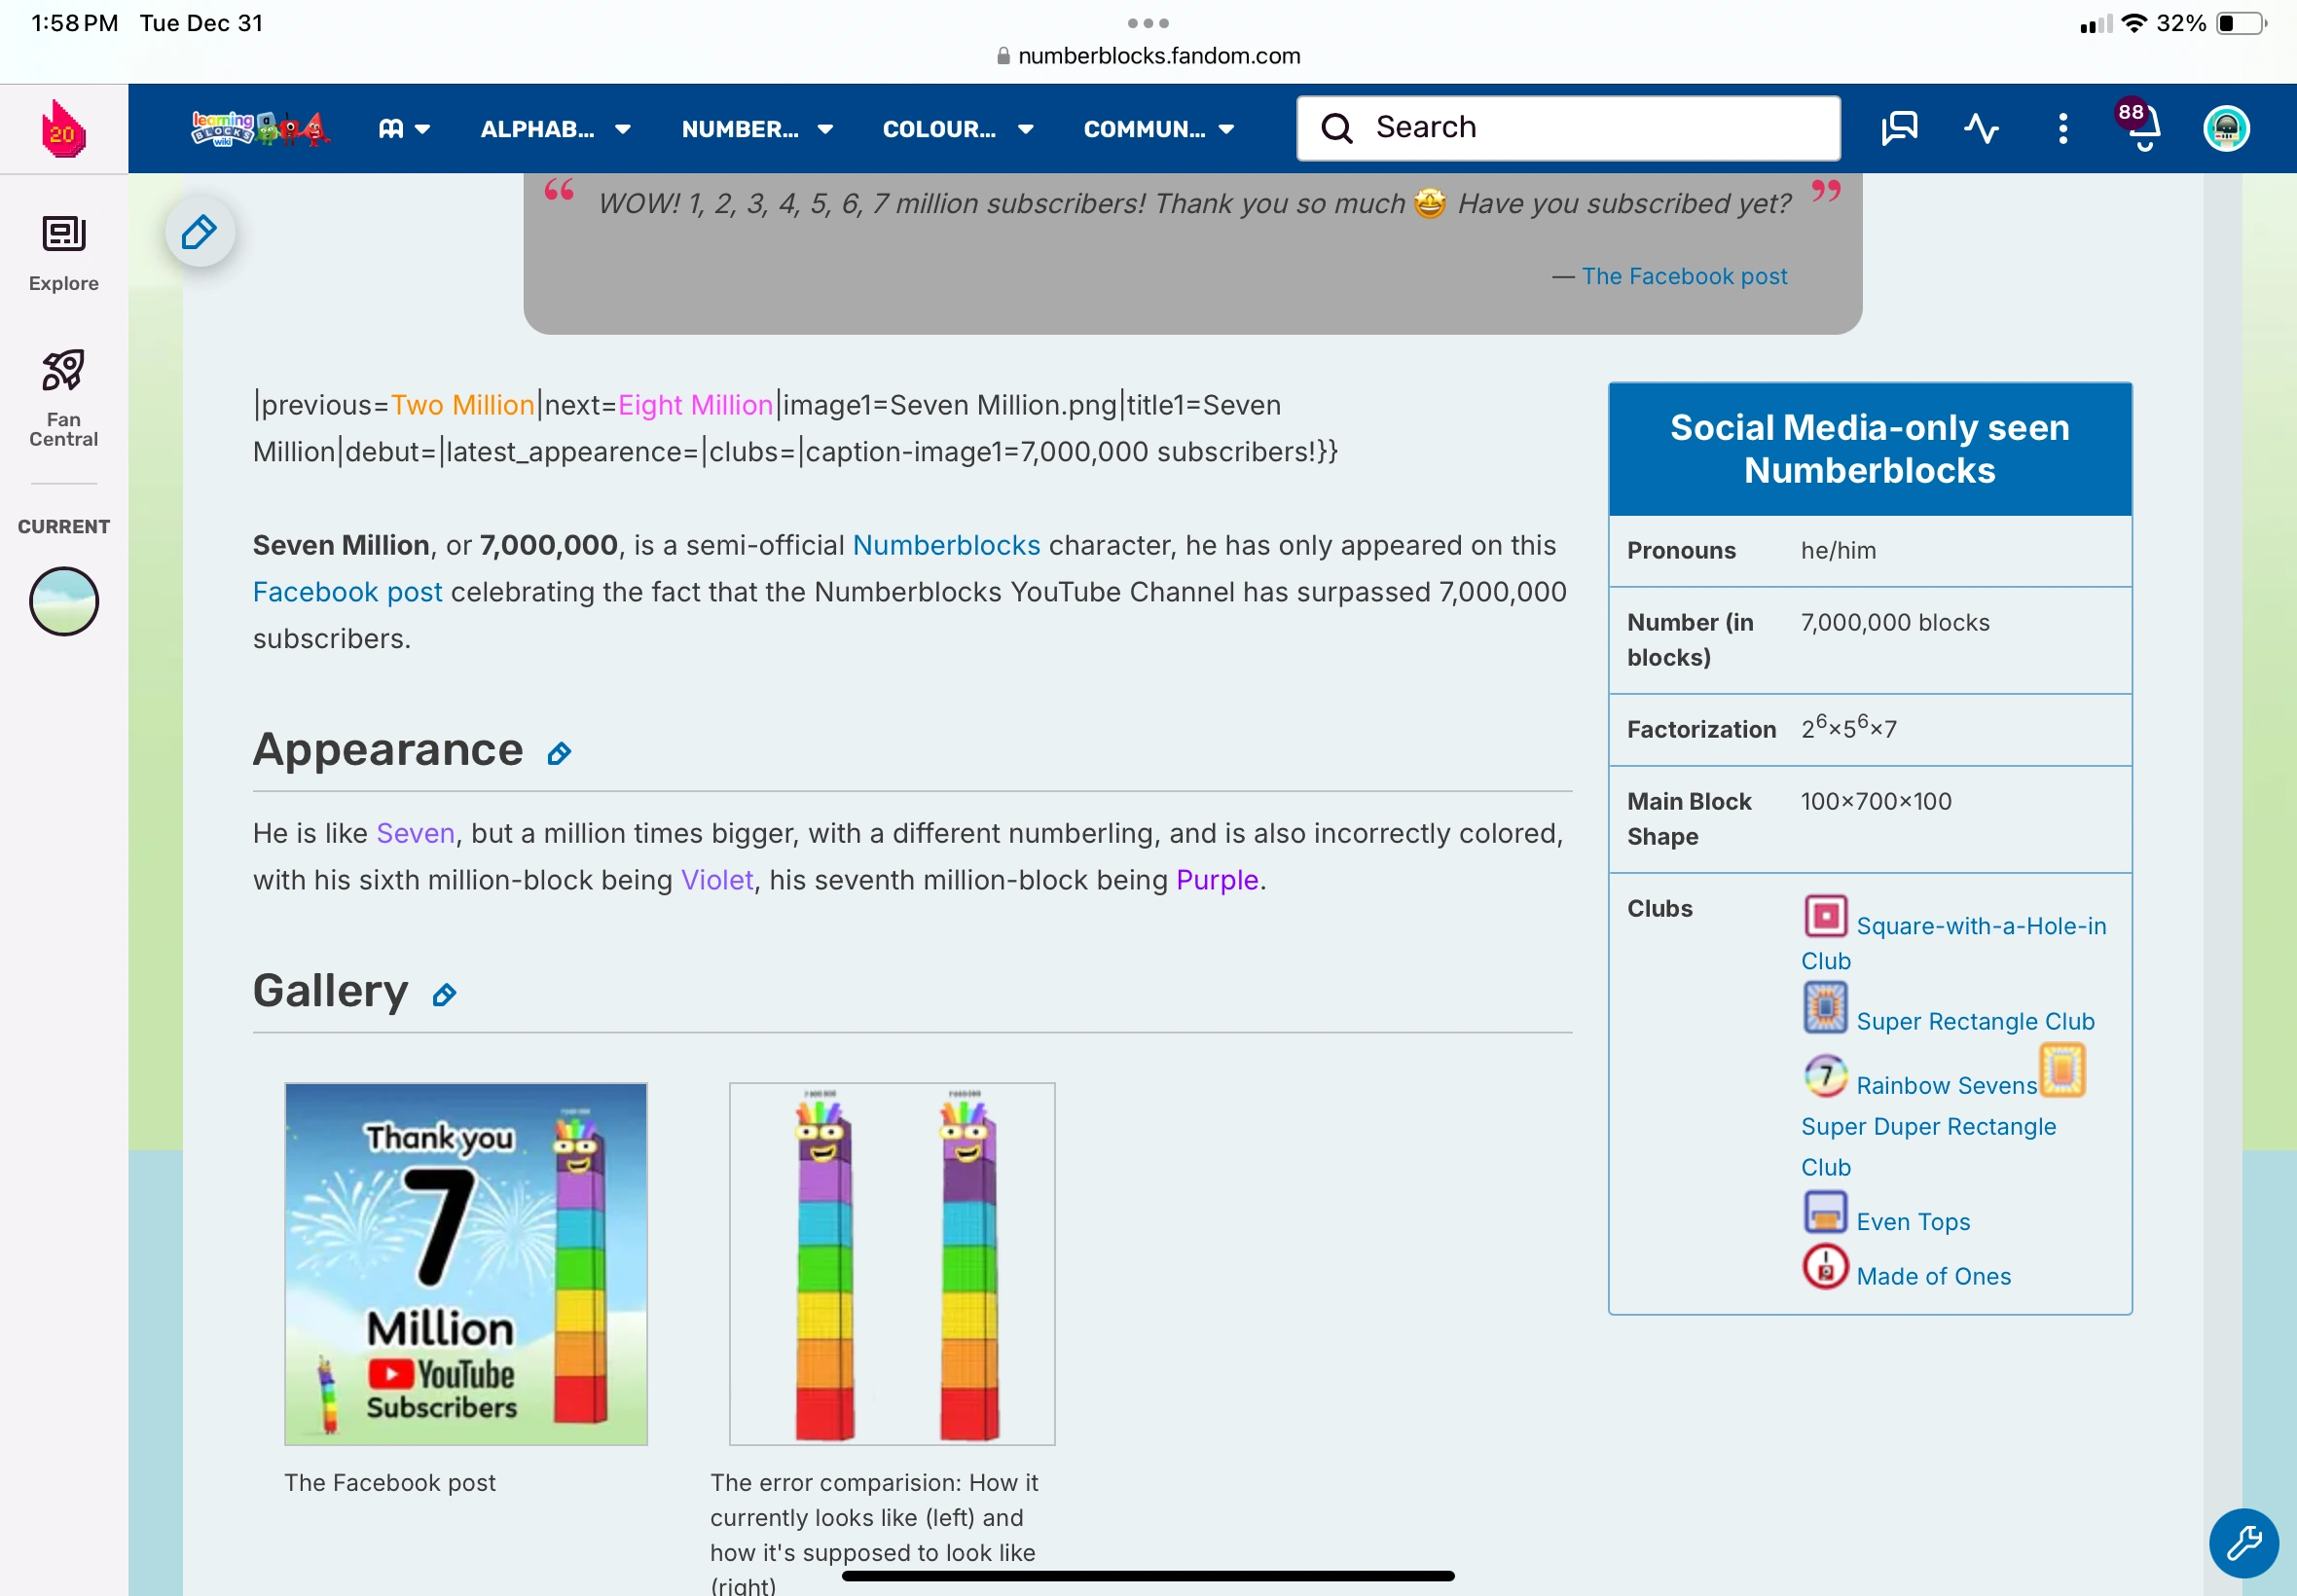Click the '7,000,000 blocks' value
The height and width of the screenshot is (1596, 2297).
tap(1895, 622)
